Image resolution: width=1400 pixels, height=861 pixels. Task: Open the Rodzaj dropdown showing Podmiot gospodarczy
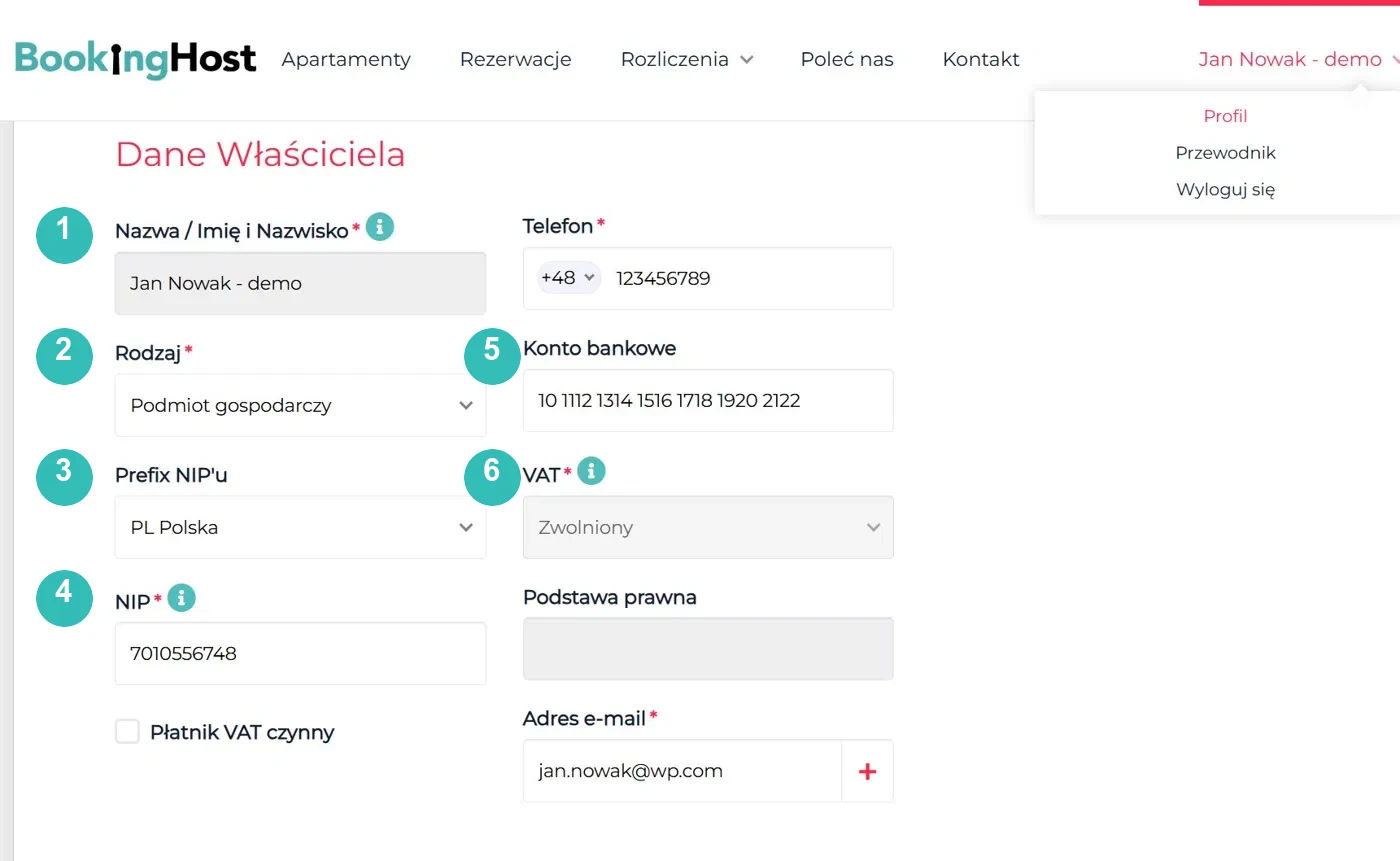pyautogui.click(x=300, y=405)
